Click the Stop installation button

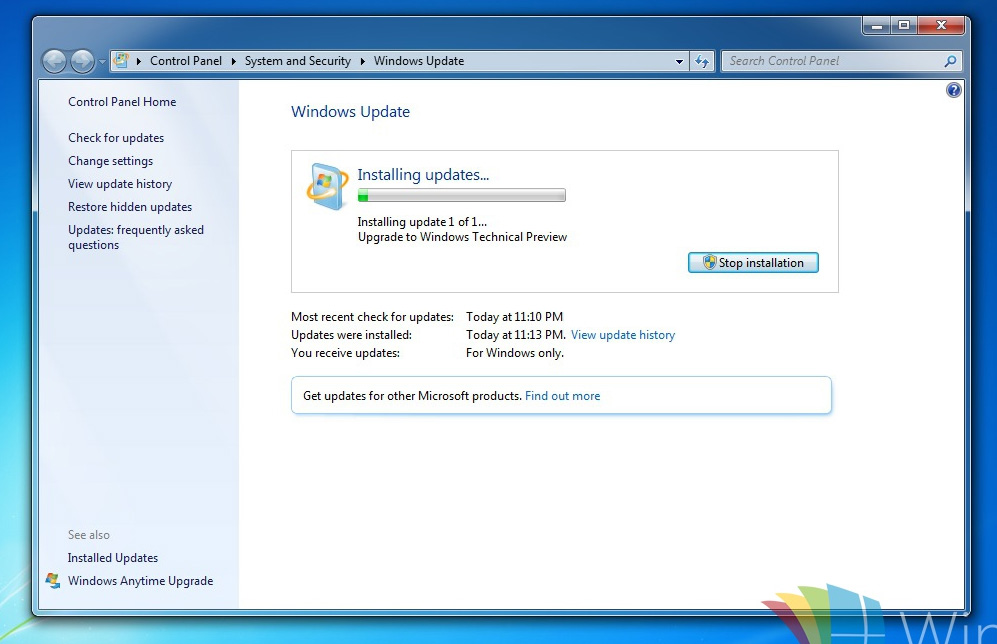tap(753, 263)
